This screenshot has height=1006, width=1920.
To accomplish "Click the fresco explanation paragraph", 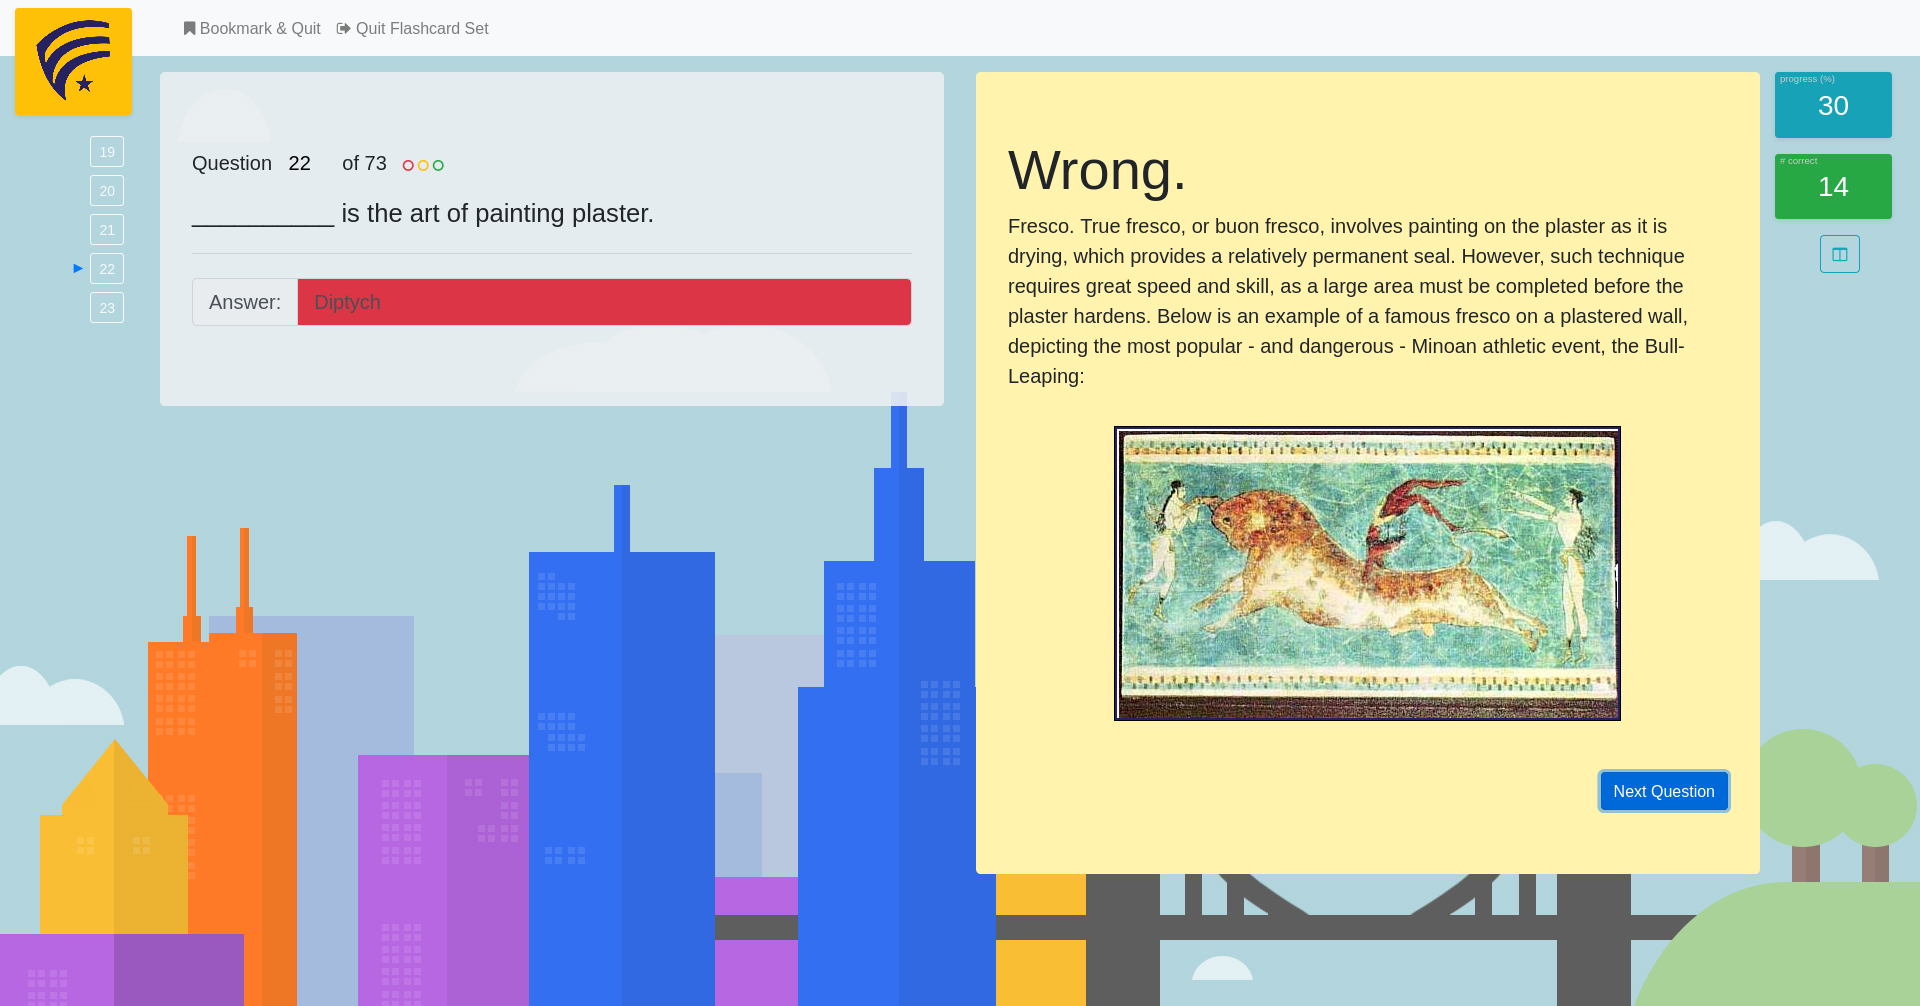I will tap(1348, 301).
